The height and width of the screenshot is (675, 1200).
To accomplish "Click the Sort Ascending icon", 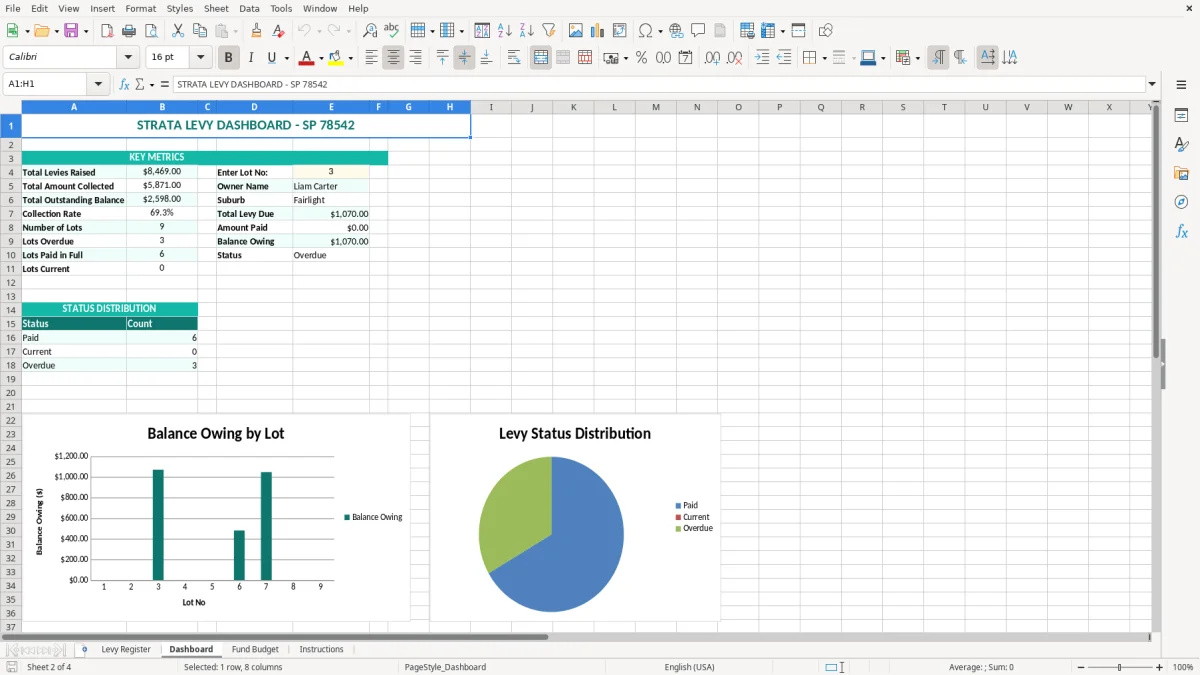I will pyautogui.click(x=505, y=31).
